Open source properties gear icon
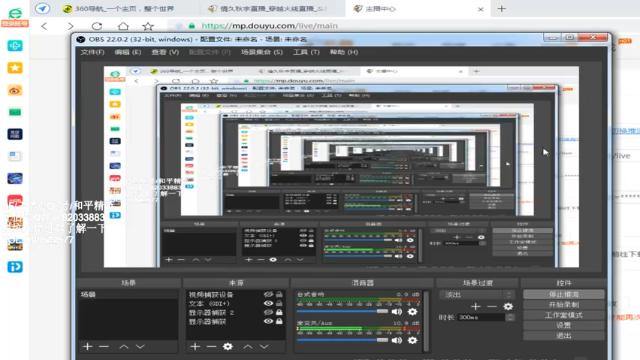This screenshot has height=360, width=640. 228,347
